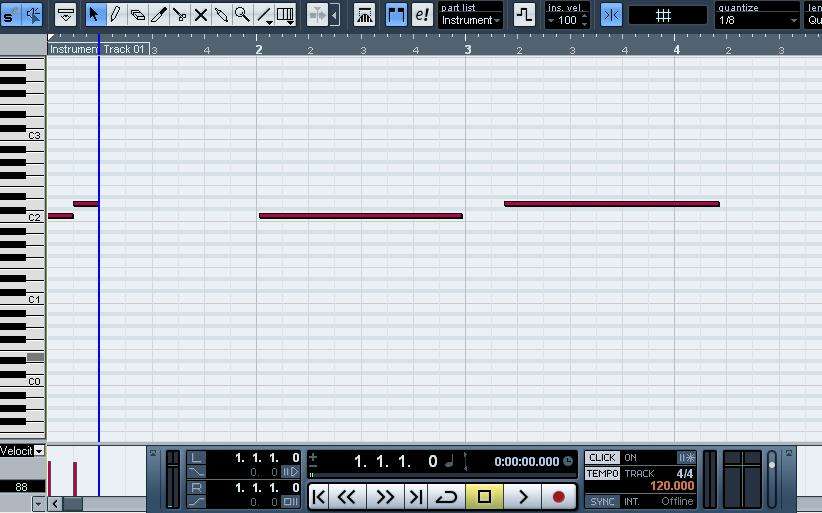Click the left locator position 1. 1. 1. 0
This screenshot has height=513, width=822.
coord(267,458)
